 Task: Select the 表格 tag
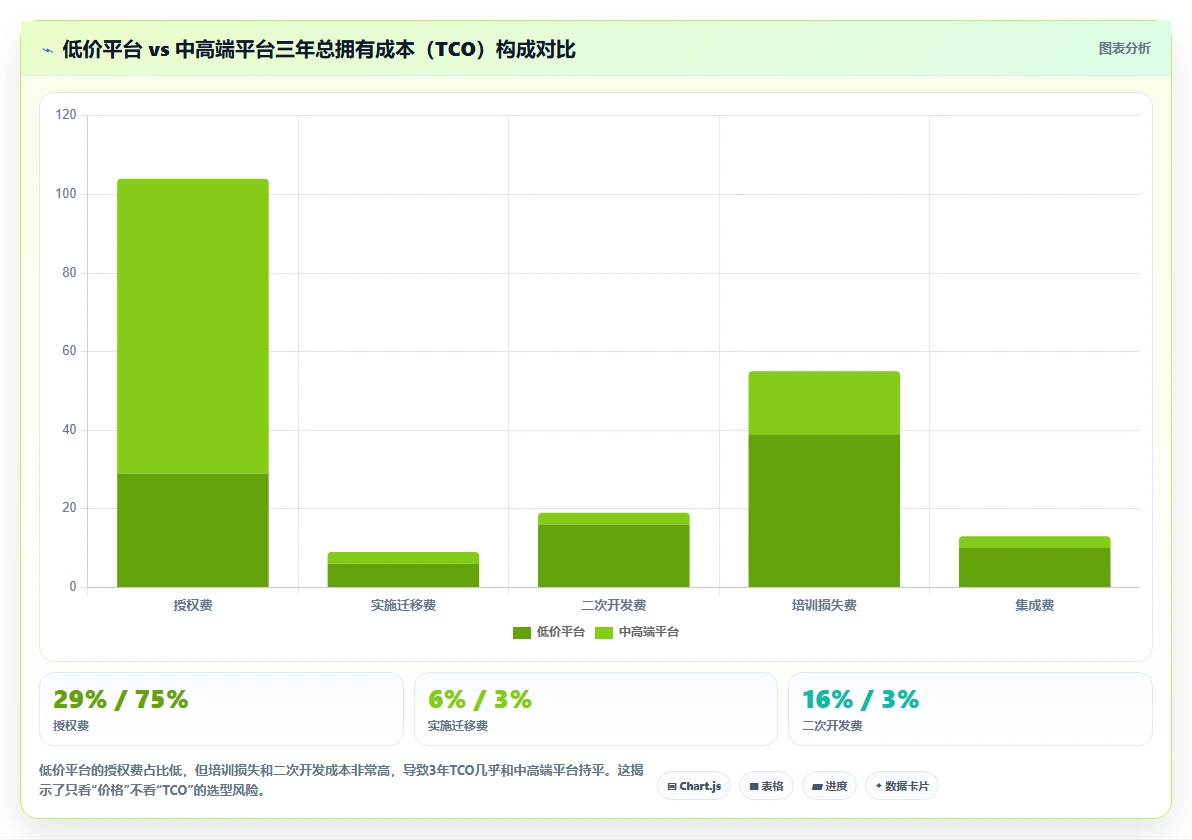point(766,786)
